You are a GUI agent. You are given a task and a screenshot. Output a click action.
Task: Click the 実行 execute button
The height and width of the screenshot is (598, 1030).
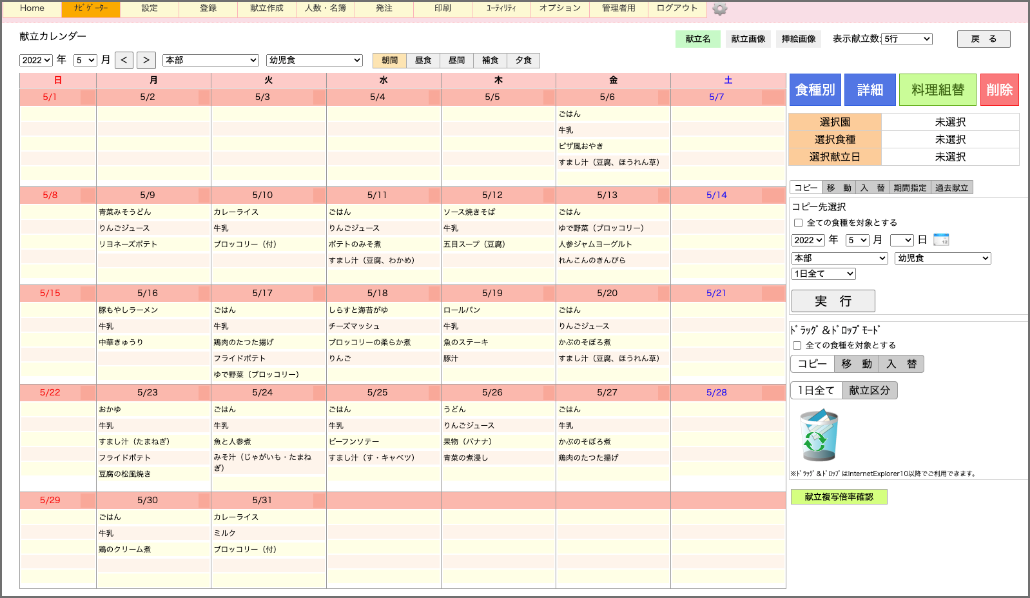tap(833, 301)
